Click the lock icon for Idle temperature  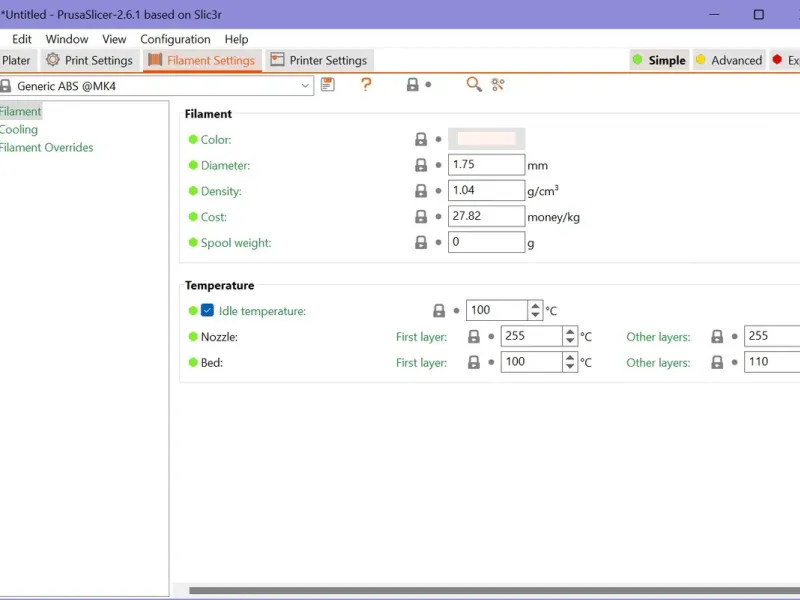(439, 310)
